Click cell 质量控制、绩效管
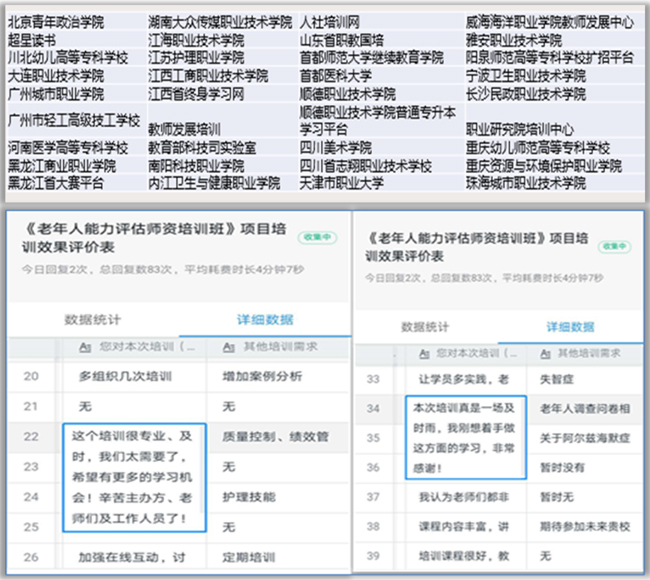 tap(276, 437)
